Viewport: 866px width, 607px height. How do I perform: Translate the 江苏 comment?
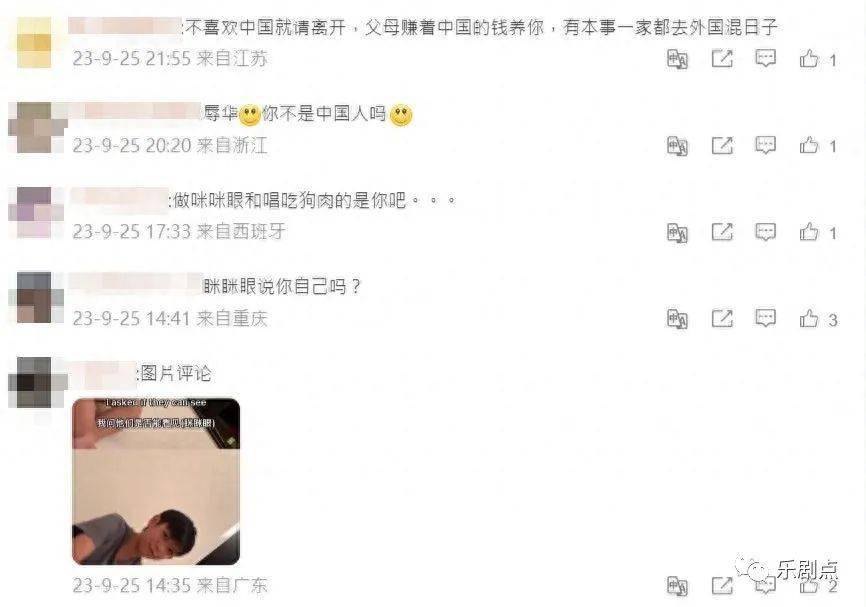tap(677, 59)
